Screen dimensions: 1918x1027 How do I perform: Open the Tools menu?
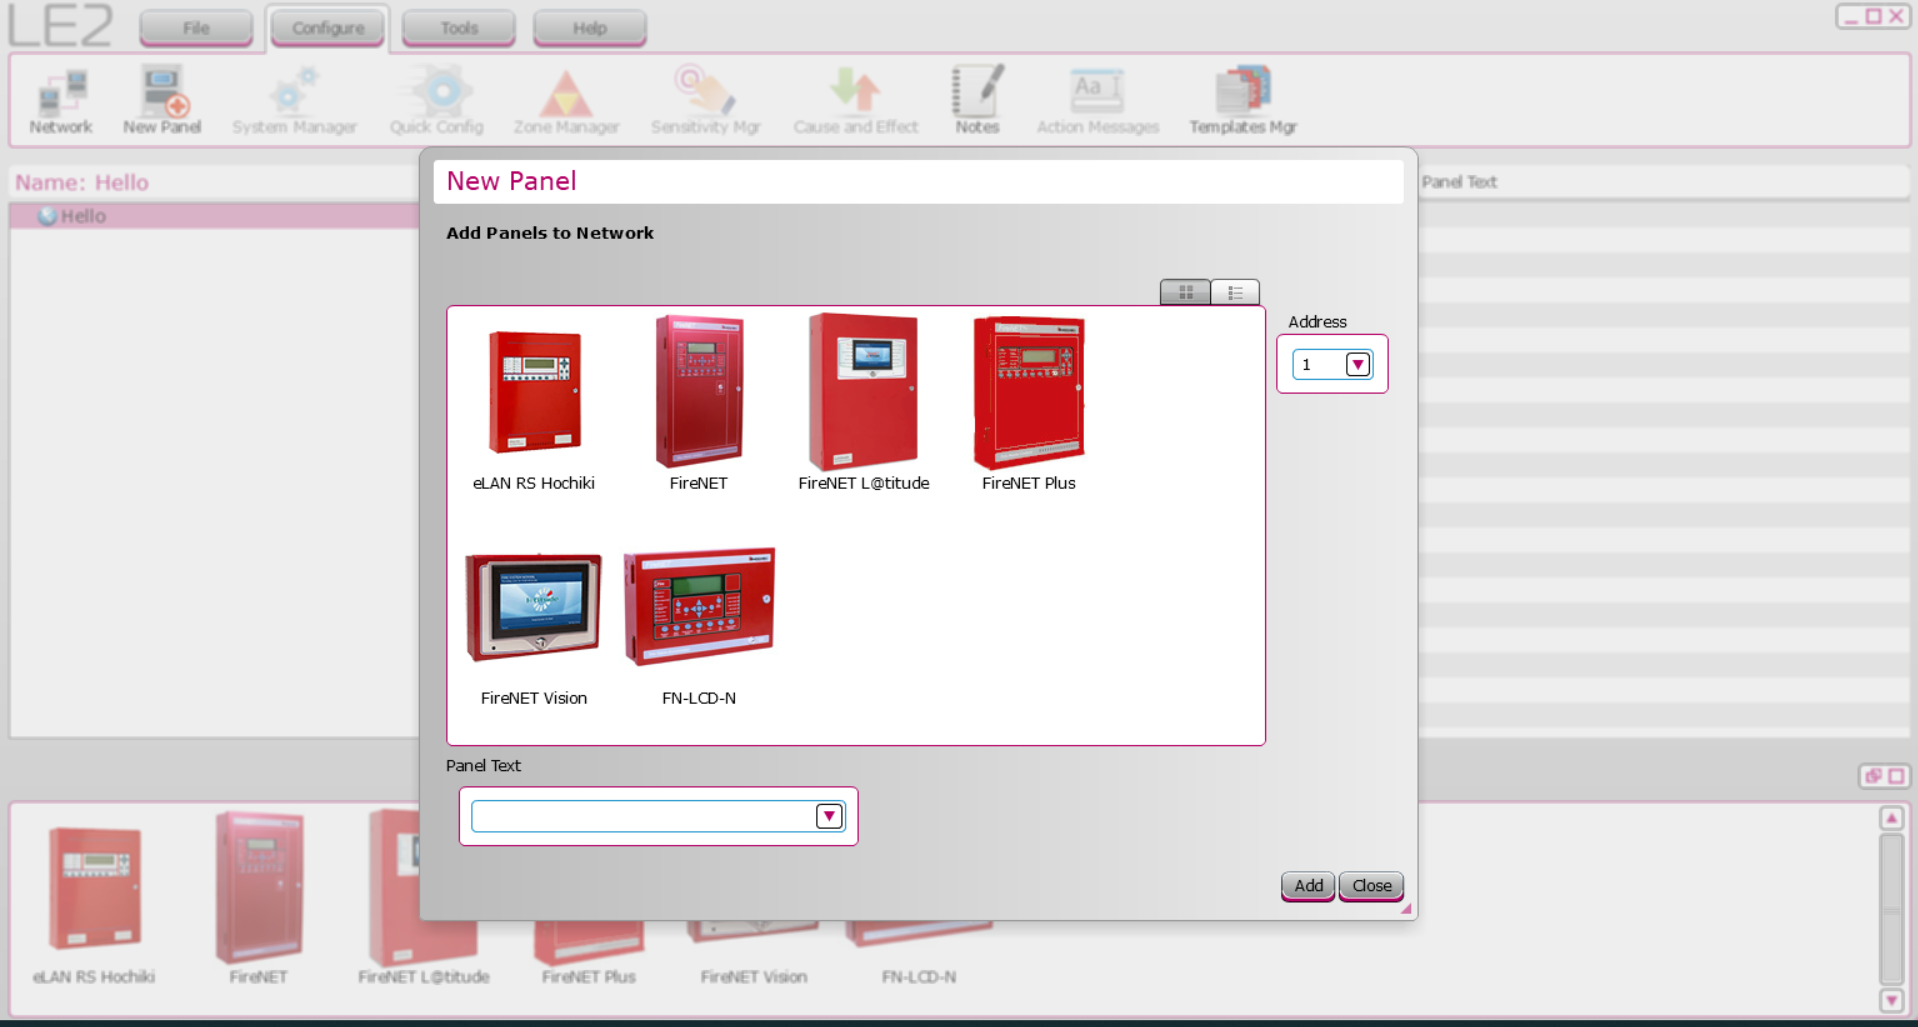click(457, 27)
